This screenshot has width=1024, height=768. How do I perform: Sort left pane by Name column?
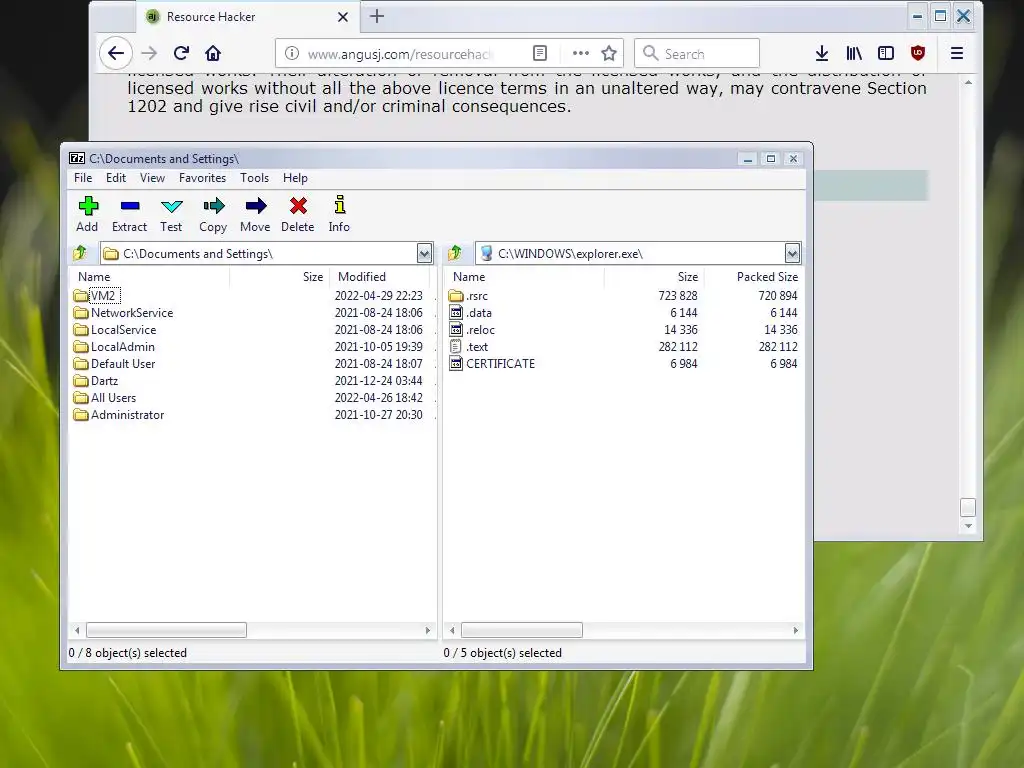150,277
